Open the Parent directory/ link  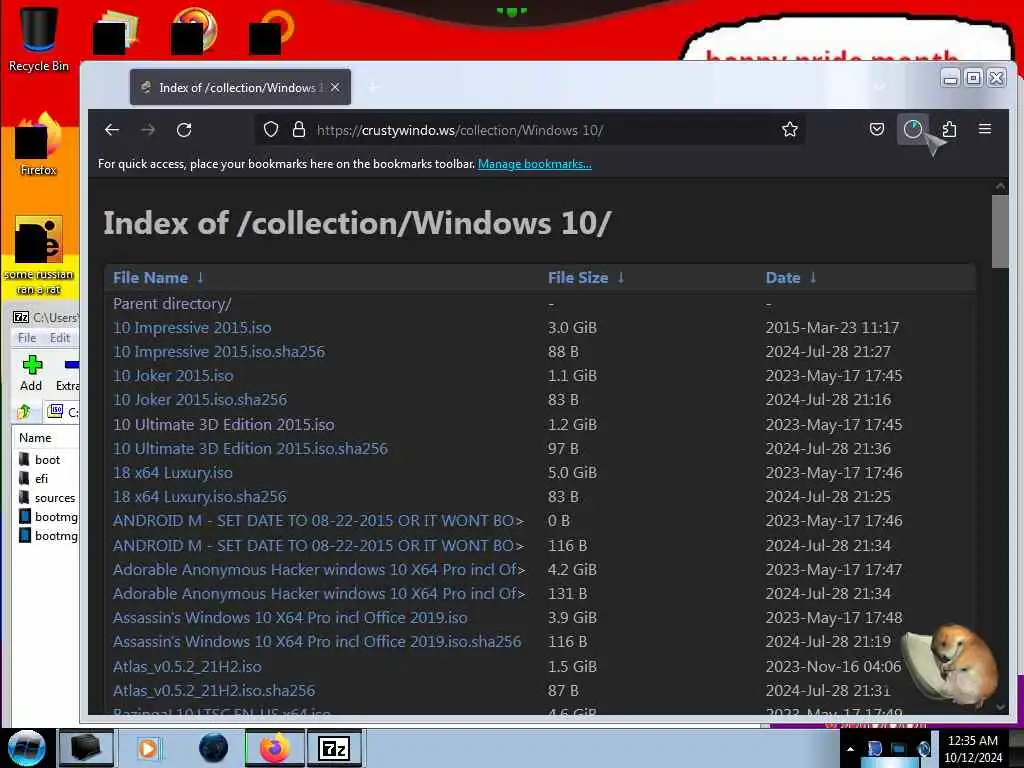pyautogui.click(x=172, y=304)
